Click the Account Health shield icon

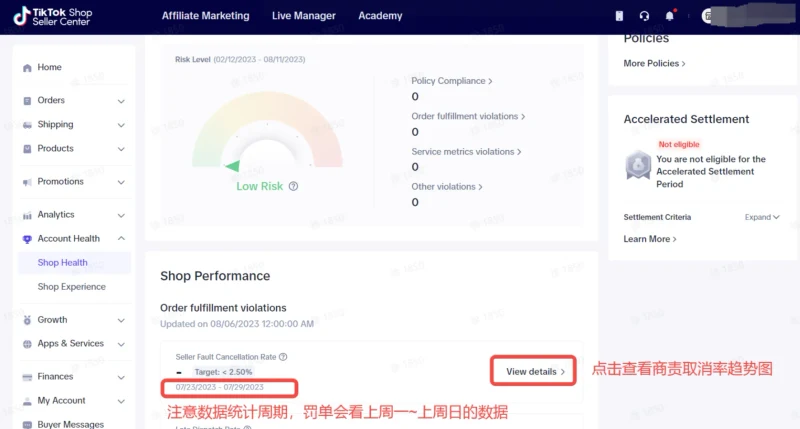tap(27, 239)
